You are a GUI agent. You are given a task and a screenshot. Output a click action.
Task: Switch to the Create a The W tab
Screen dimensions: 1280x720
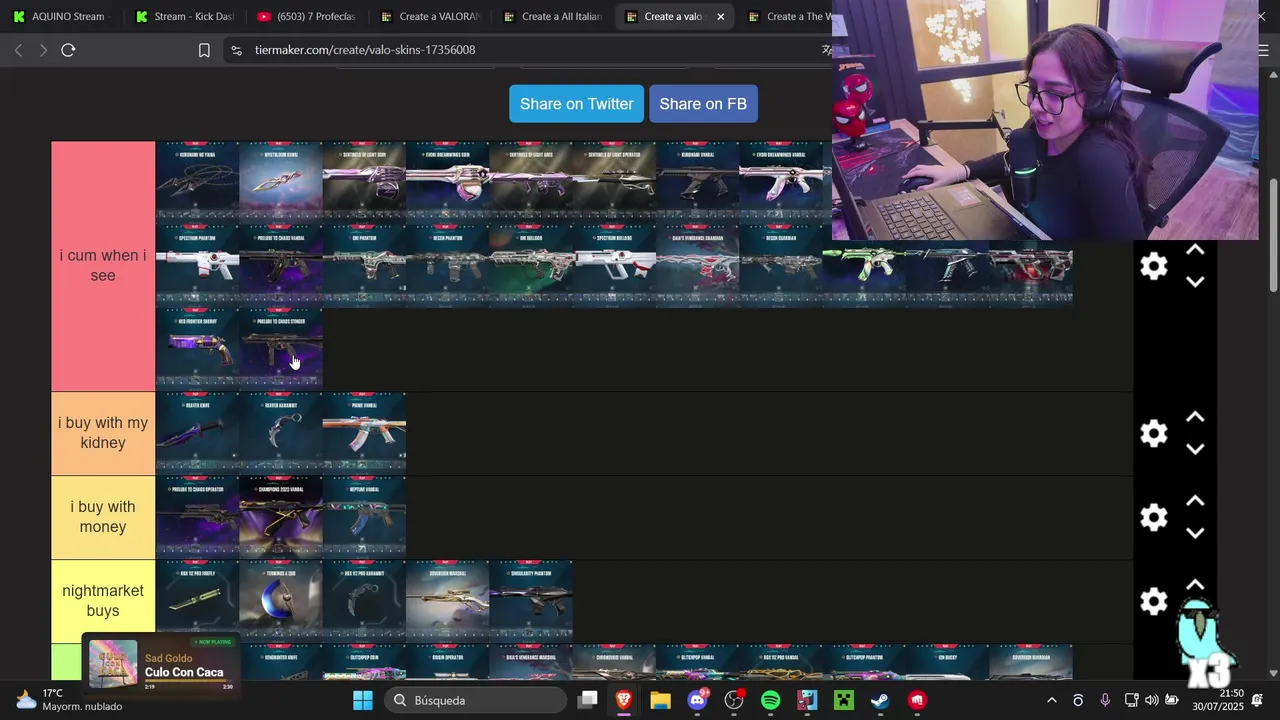[790, 16]
